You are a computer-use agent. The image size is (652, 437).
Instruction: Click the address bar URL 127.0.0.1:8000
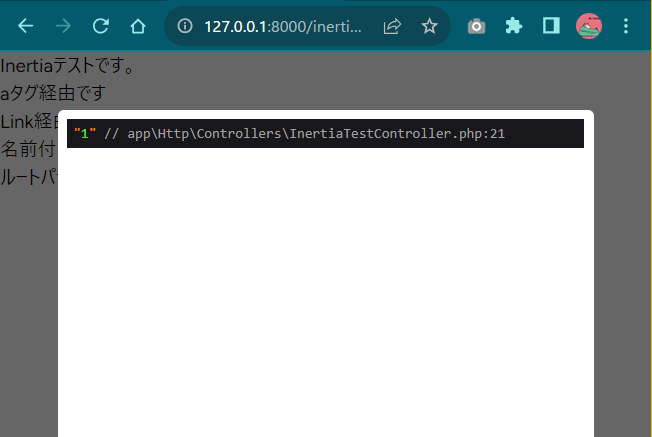283,27
